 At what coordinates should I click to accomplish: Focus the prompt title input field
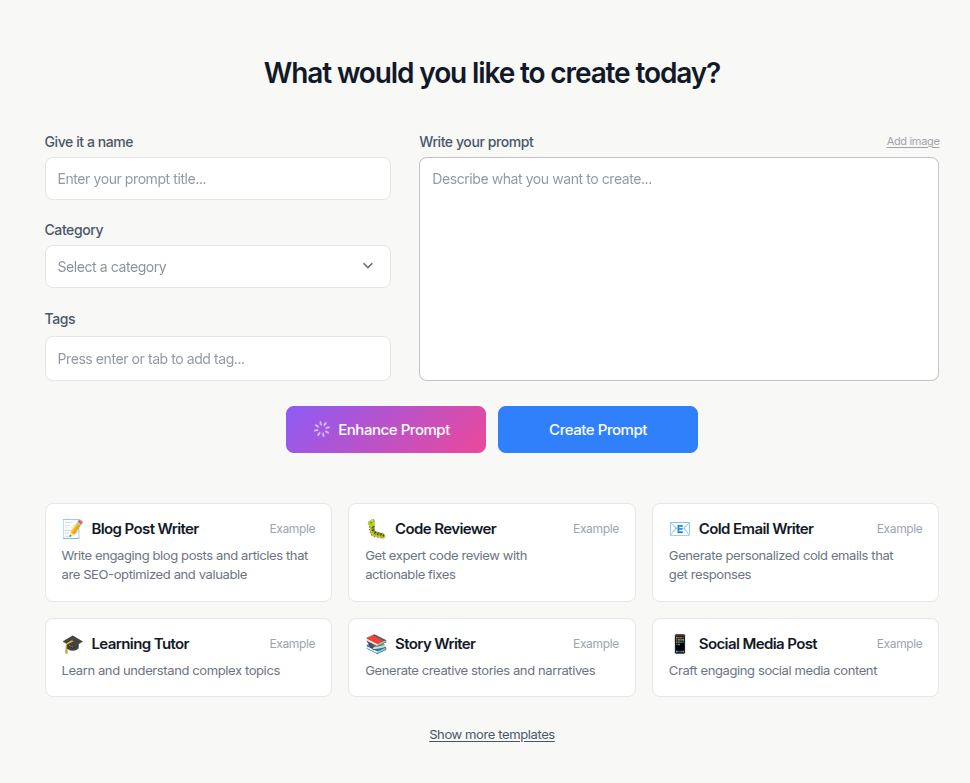point(217,179)
